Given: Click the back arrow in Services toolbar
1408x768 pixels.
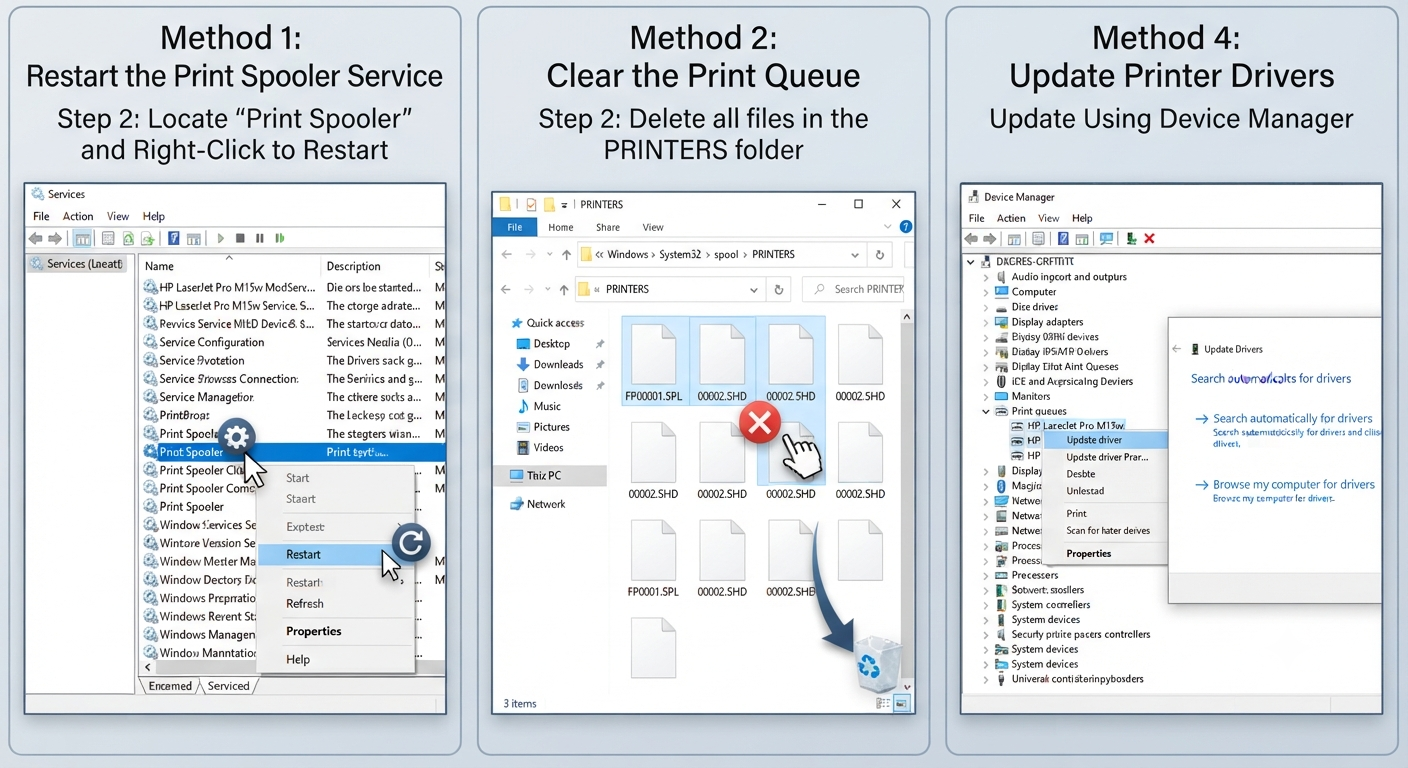Looking at the screenshot, I should tap(36, 238).
